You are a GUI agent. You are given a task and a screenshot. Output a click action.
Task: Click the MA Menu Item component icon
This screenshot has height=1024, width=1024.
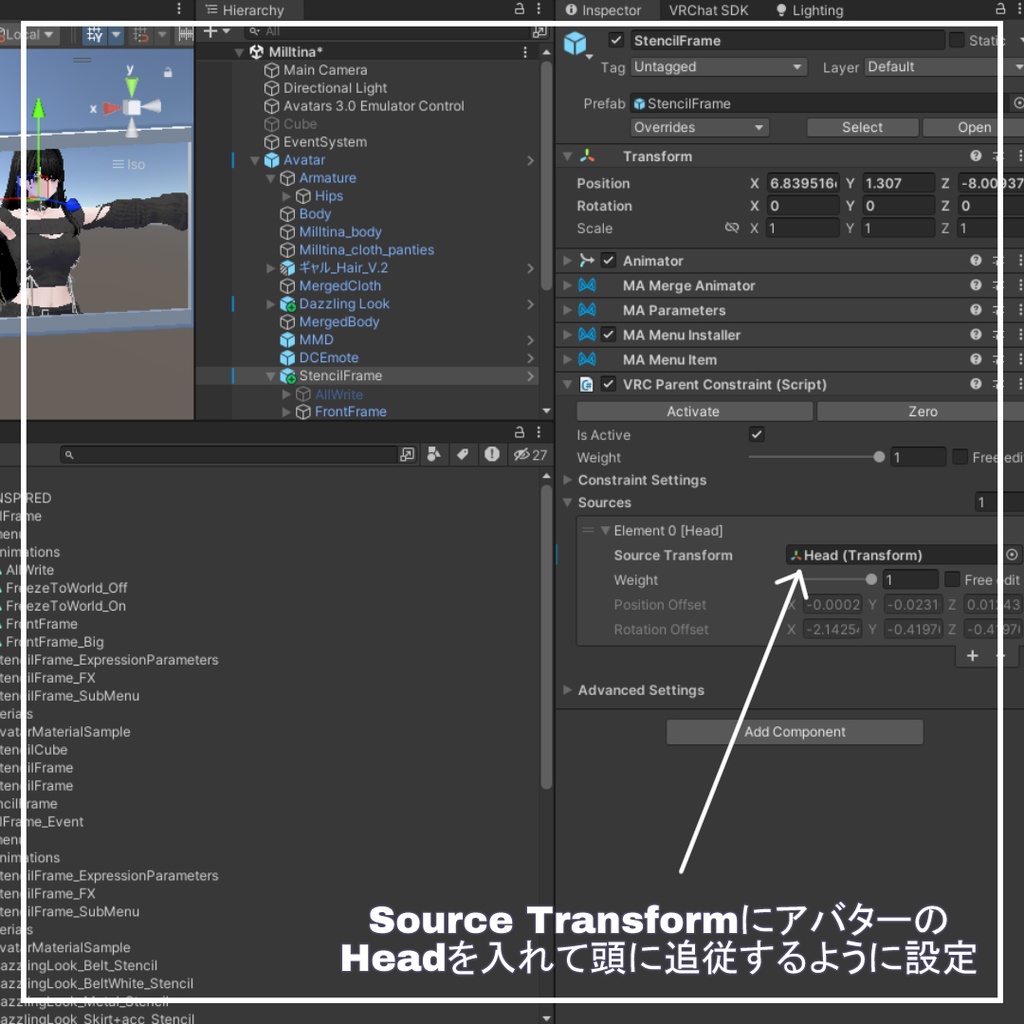(587, 360)
